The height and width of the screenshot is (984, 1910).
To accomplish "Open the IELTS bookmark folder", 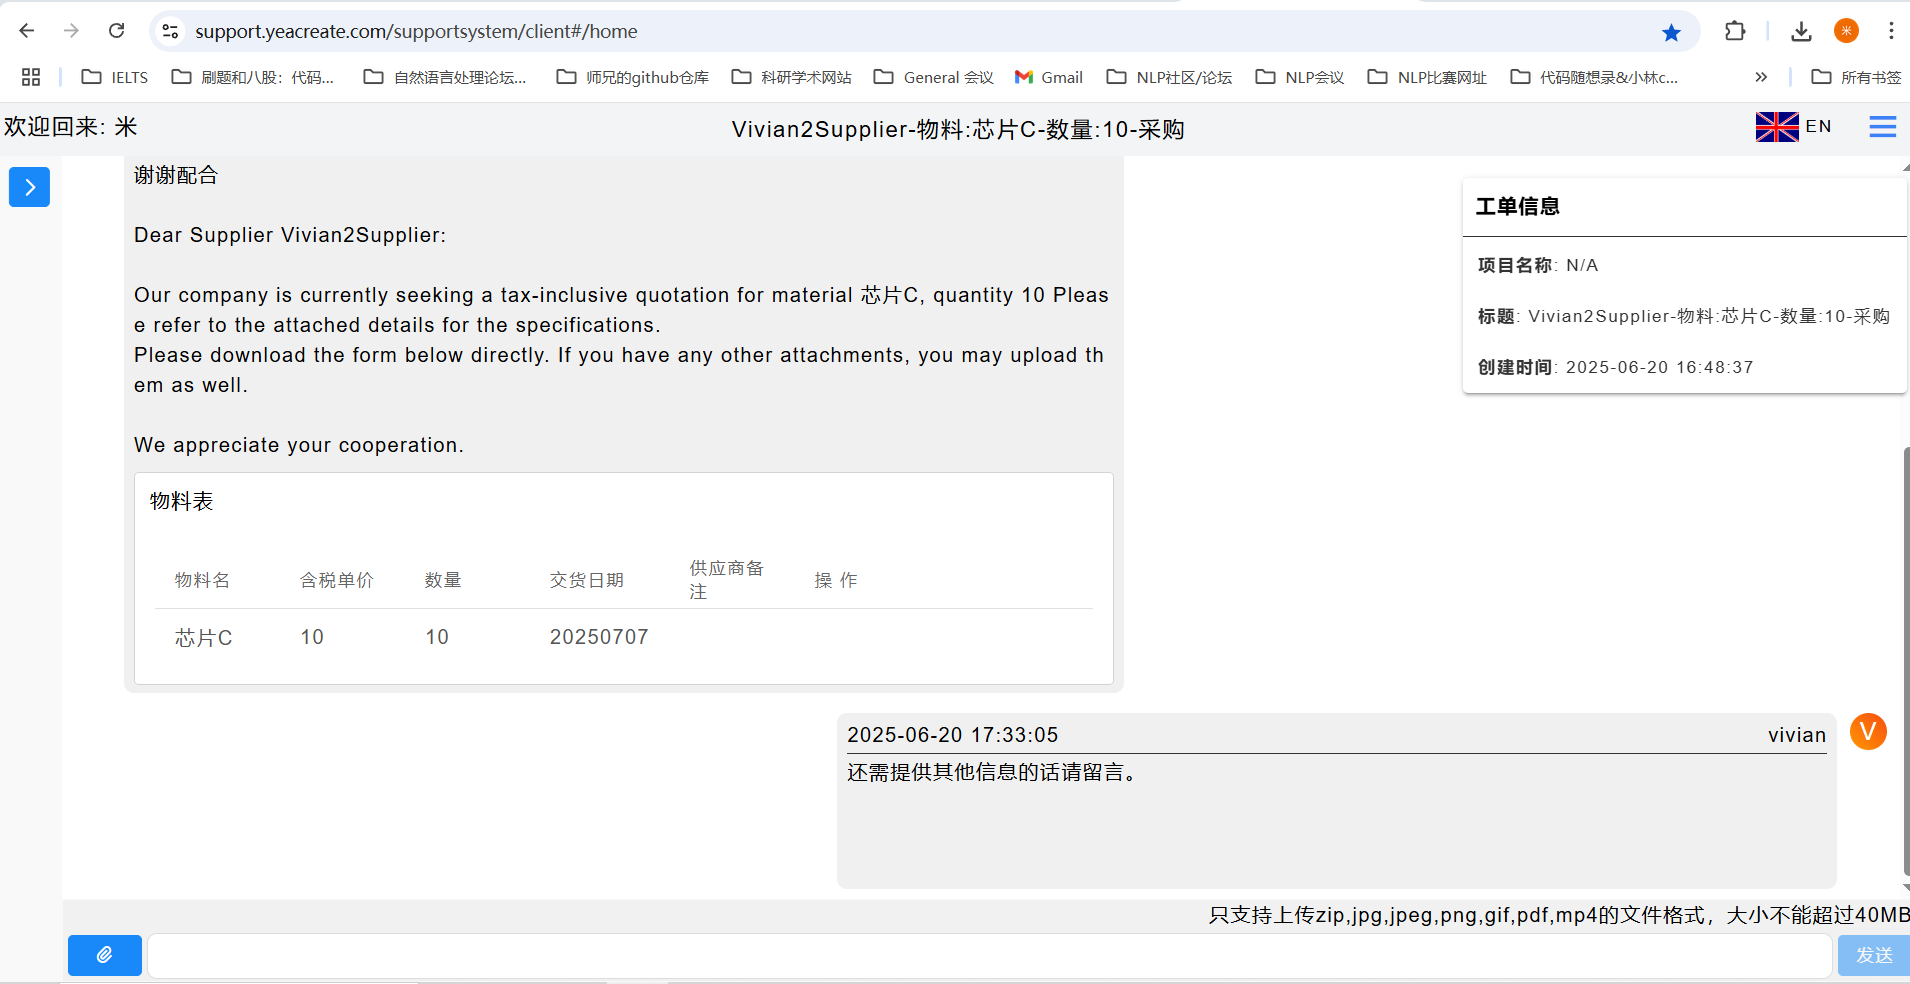I will 115,77.
